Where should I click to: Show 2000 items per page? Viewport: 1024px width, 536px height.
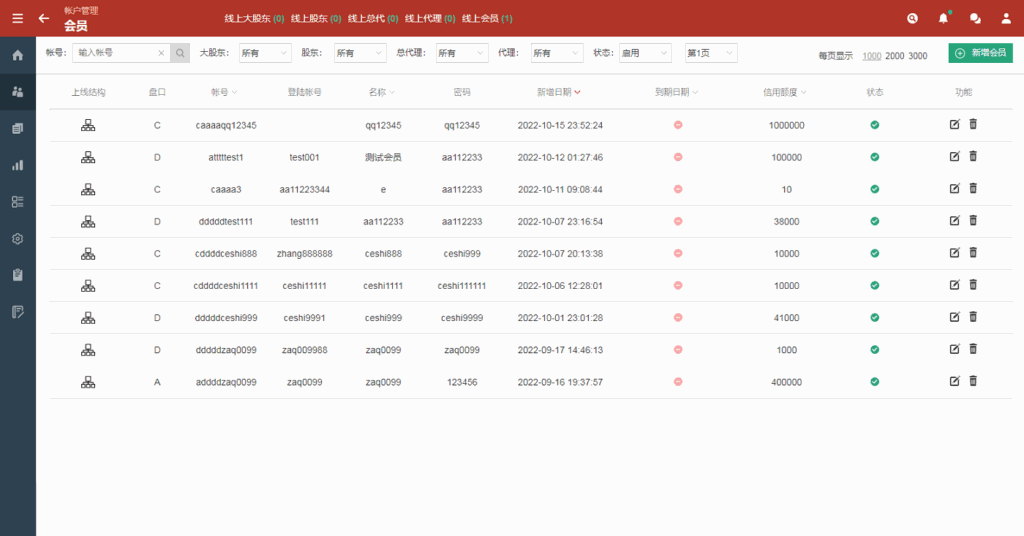pyautogui.click(x=895, y=56)
